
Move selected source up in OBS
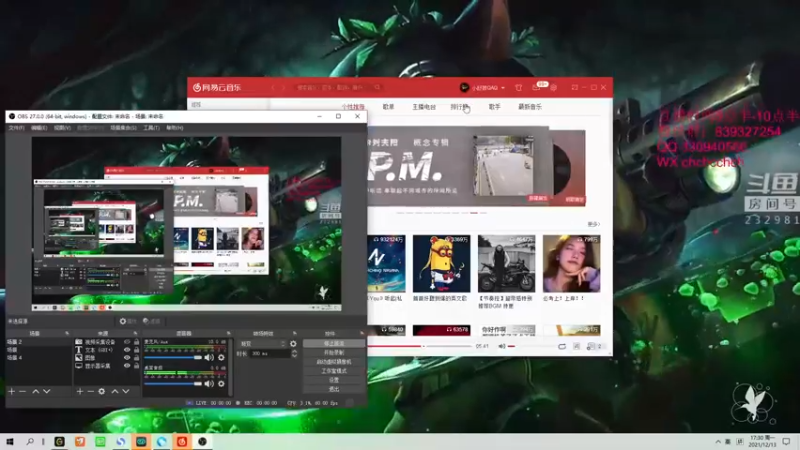(115, 391)
